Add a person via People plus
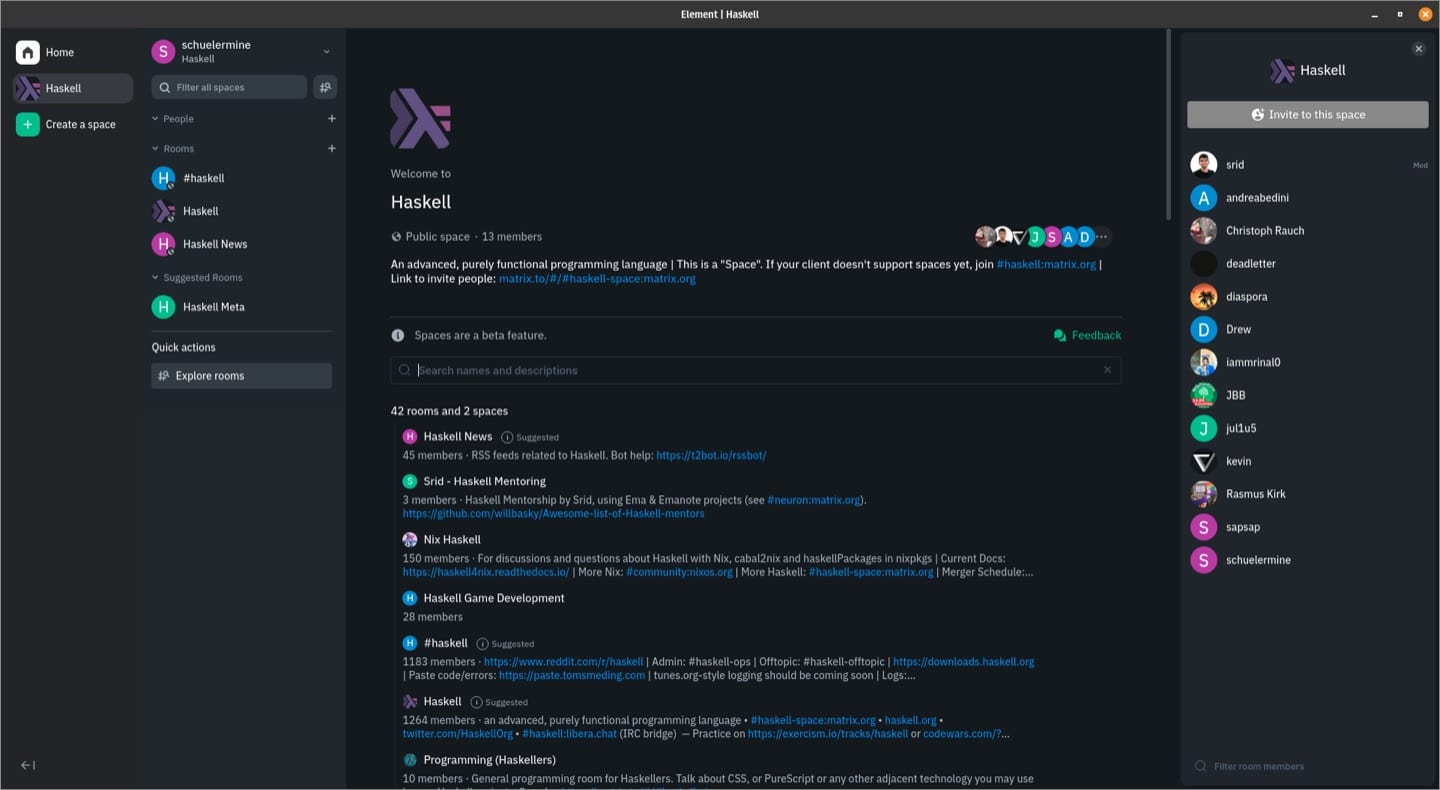 (332, 119)
